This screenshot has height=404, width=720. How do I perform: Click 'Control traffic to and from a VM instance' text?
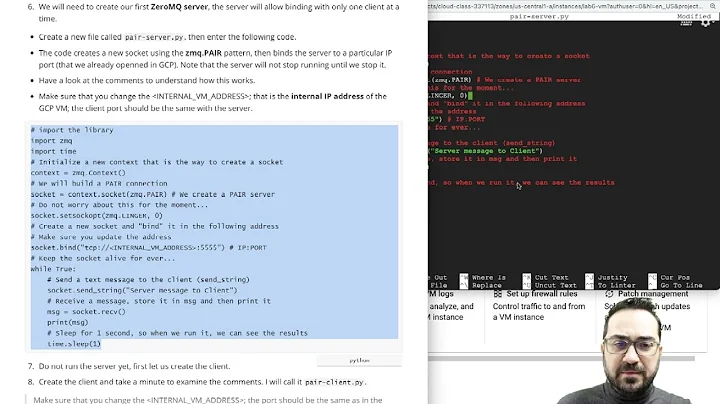tap(539, 312)
